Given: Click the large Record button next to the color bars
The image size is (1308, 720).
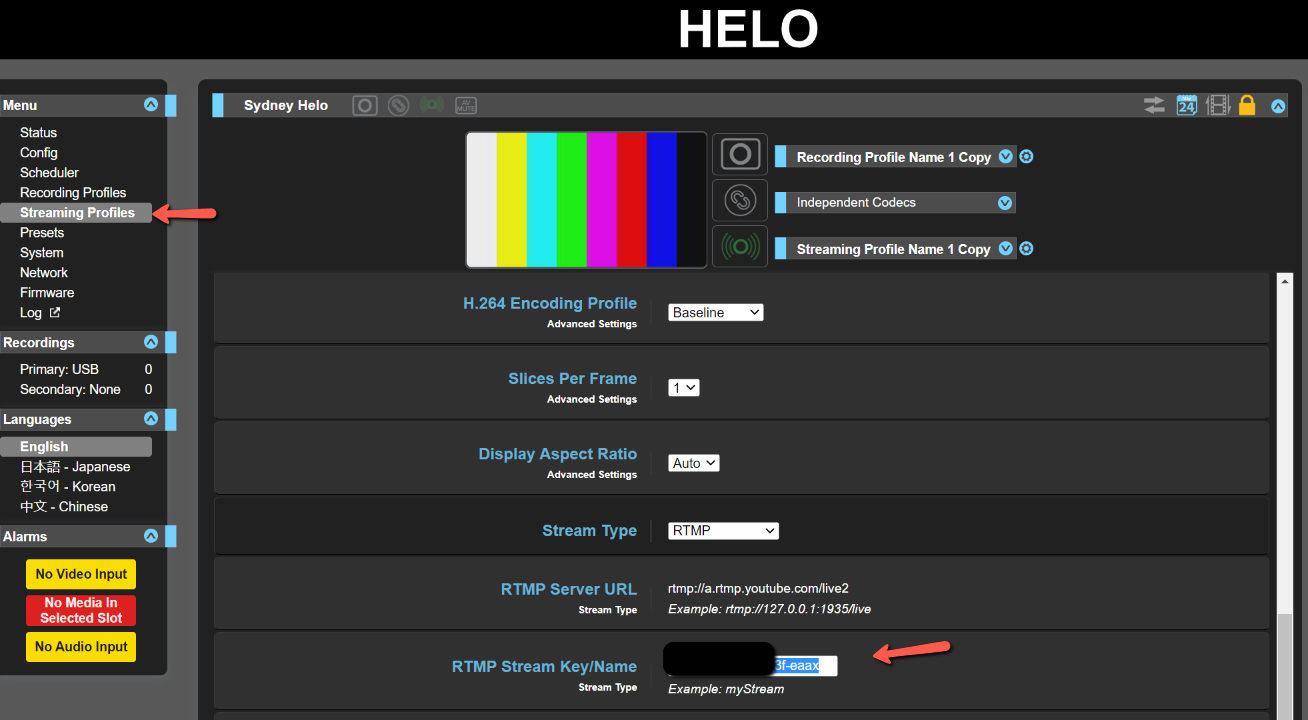Looking at the screenshot, I should [x=740, y=154].
